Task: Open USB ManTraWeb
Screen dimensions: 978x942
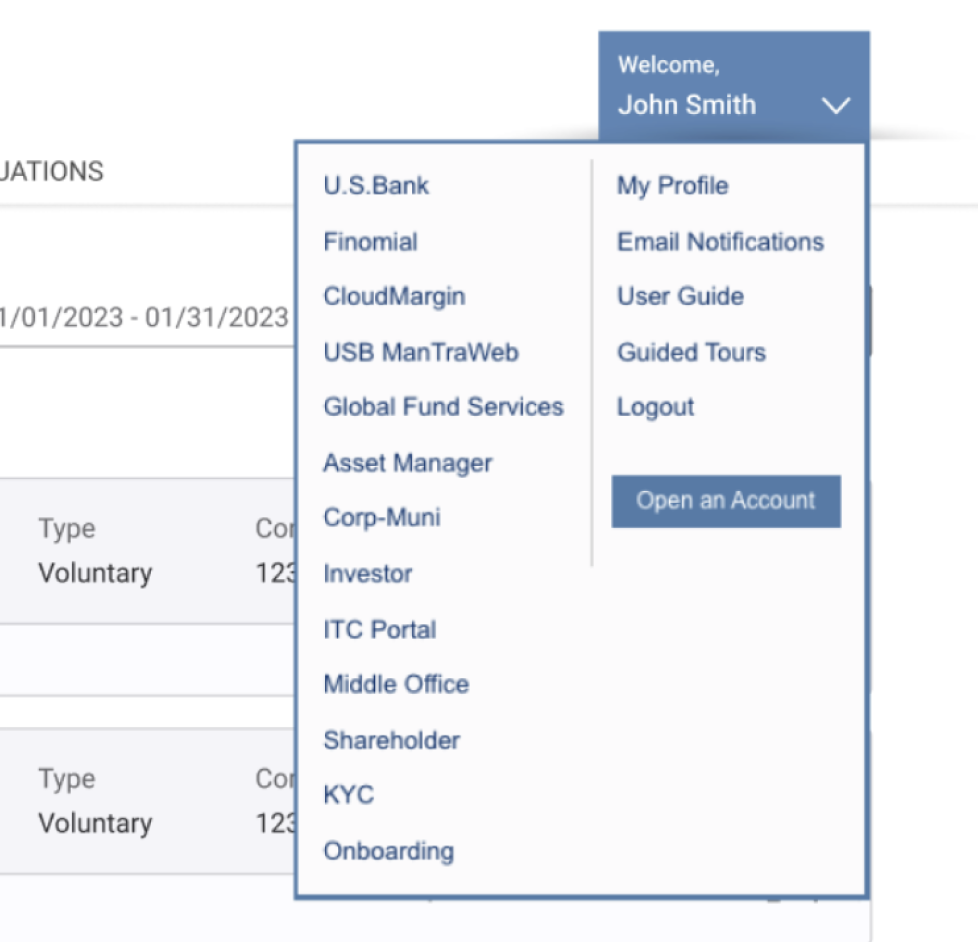Action: (421, 352)
